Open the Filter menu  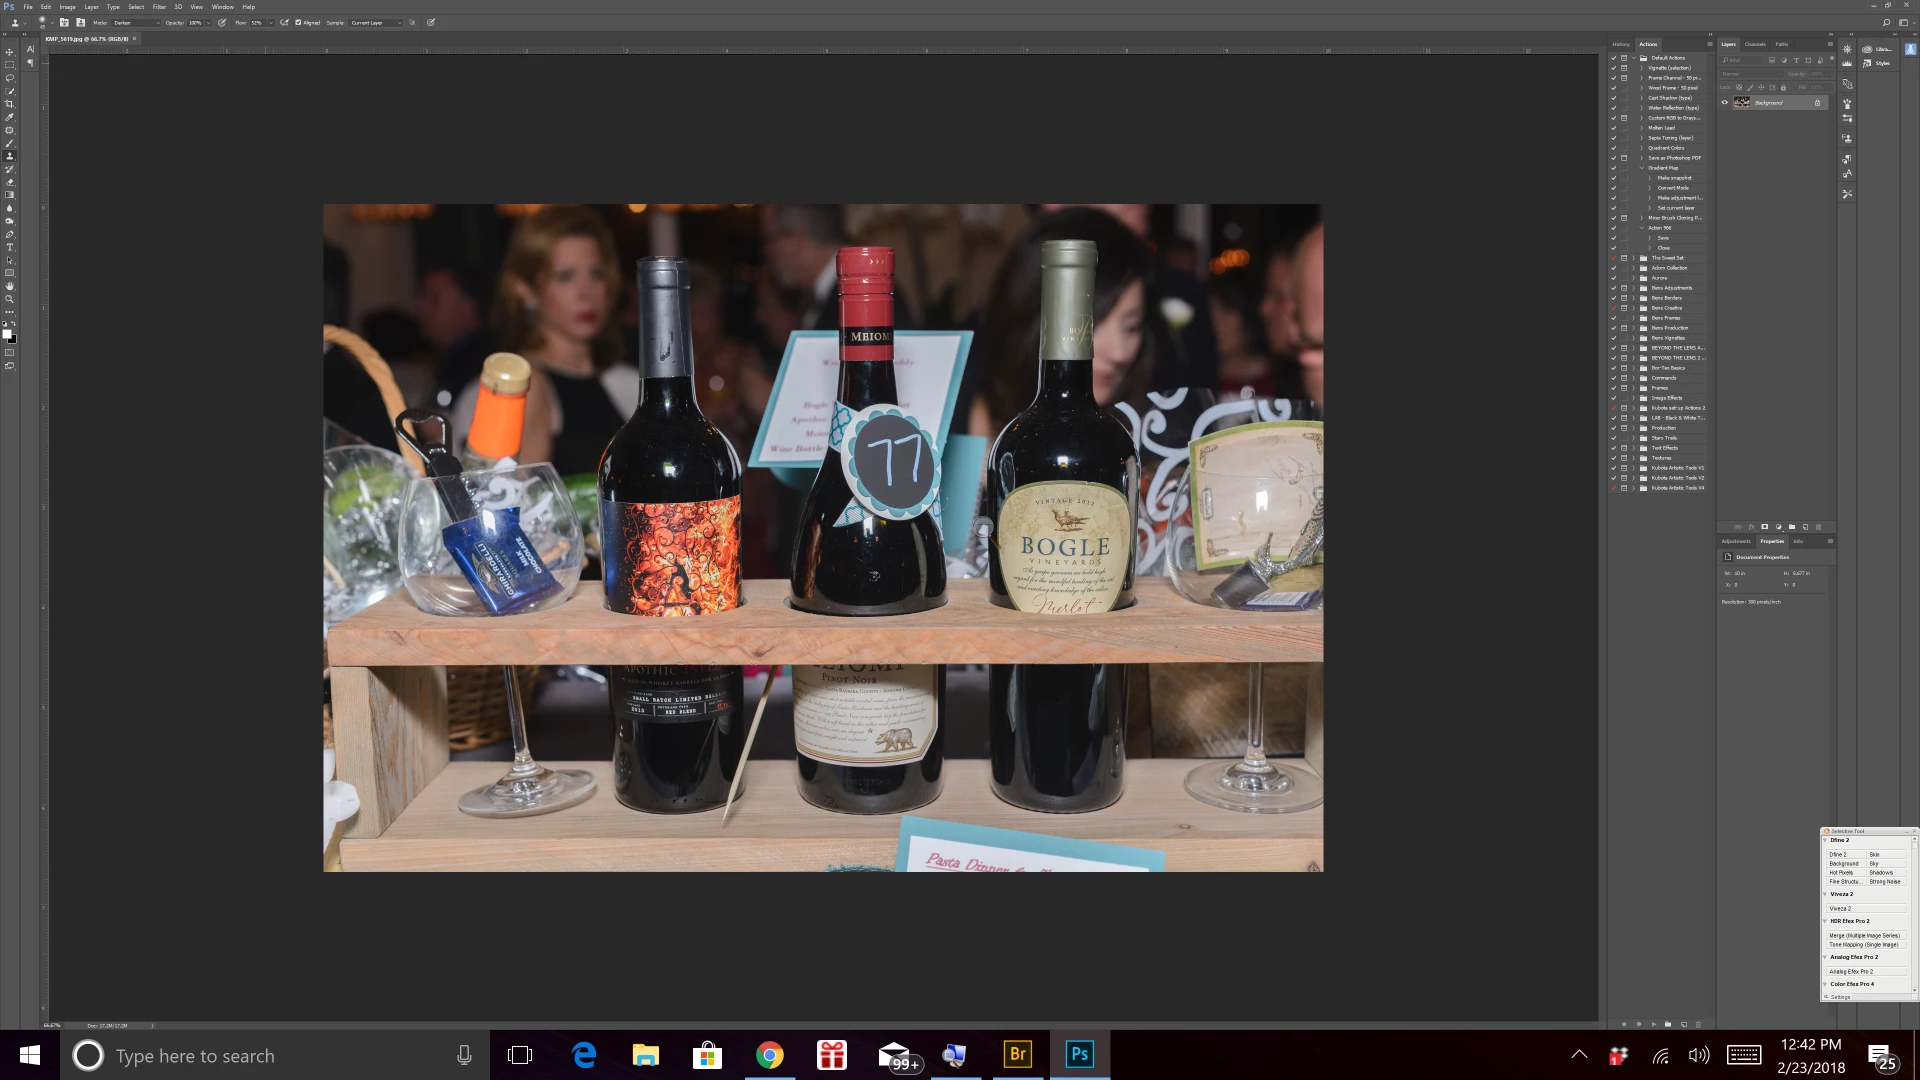click(159, 6)
